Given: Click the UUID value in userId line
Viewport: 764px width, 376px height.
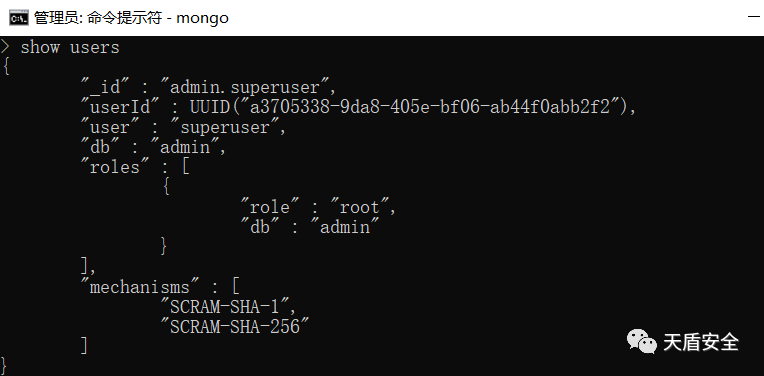Looking at the screenshot, I should (x=412, y=107).
